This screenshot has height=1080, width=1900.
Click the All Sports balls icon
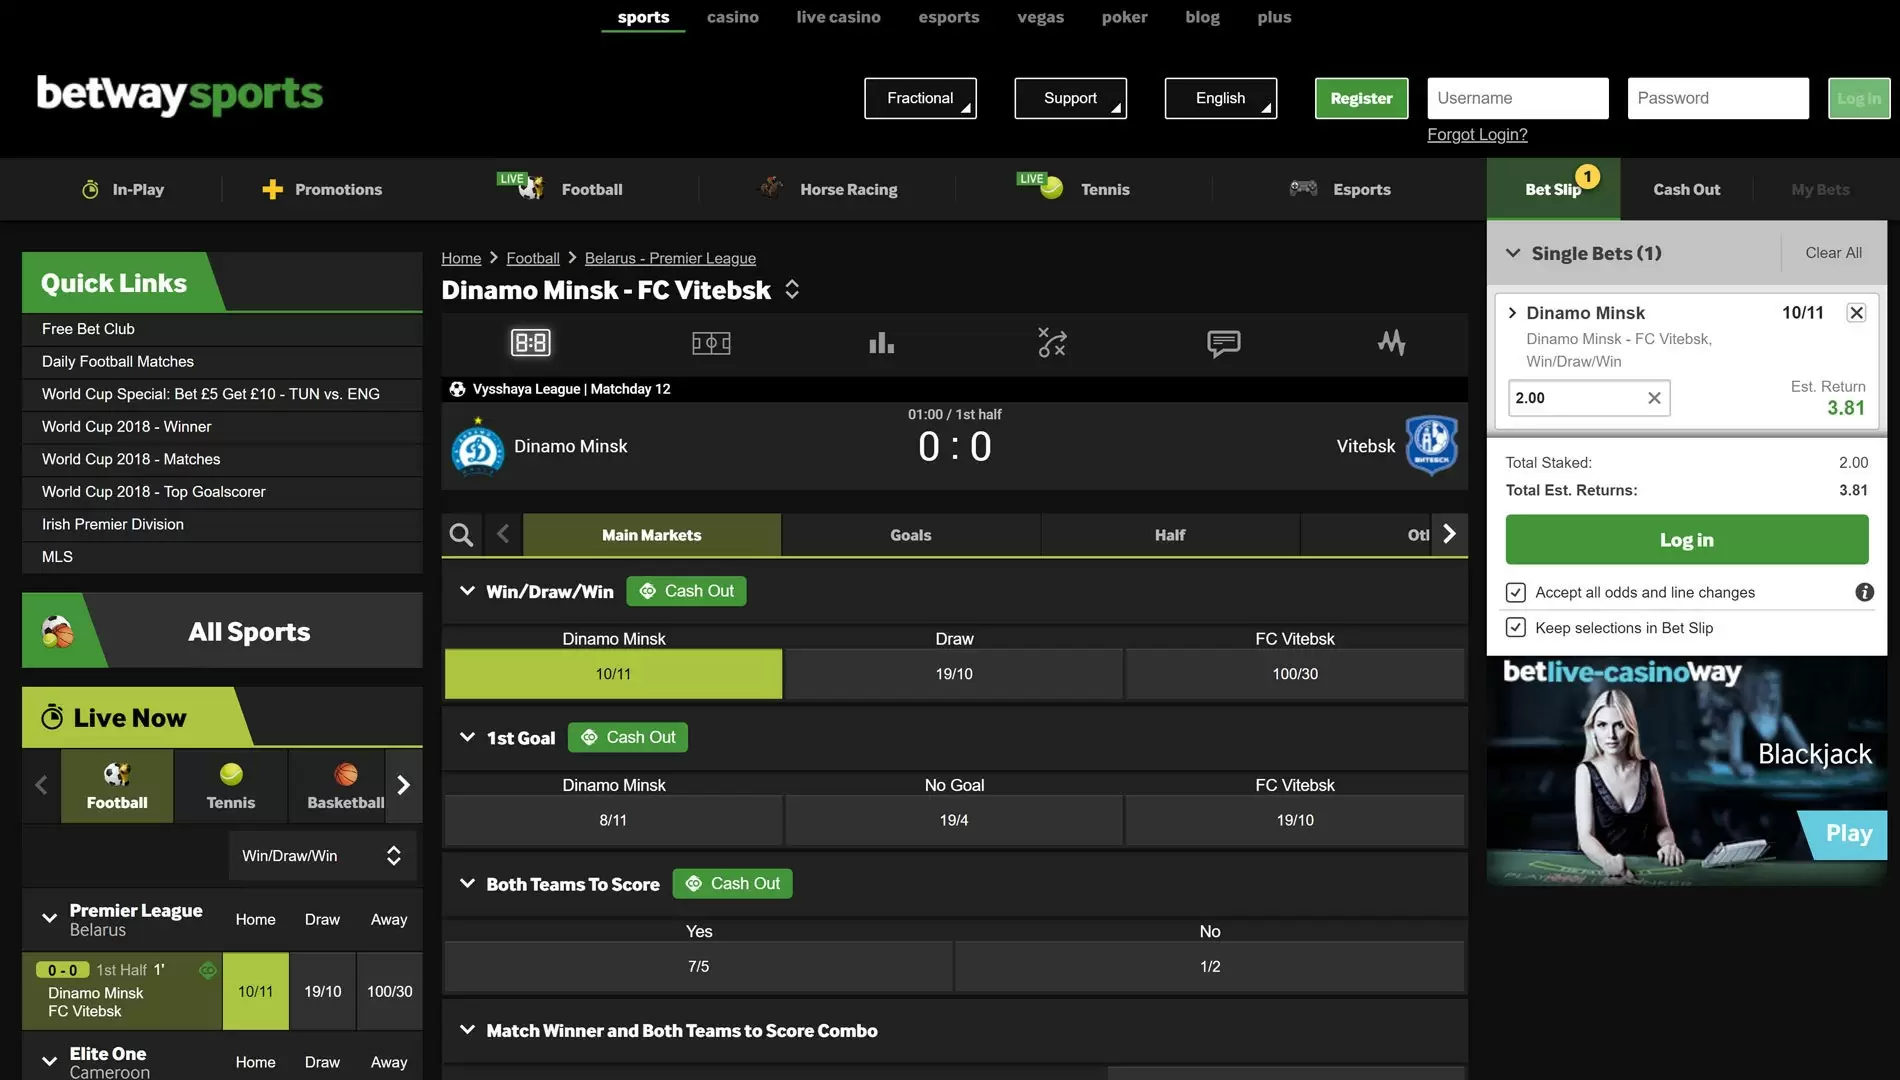tap(57, 631)
